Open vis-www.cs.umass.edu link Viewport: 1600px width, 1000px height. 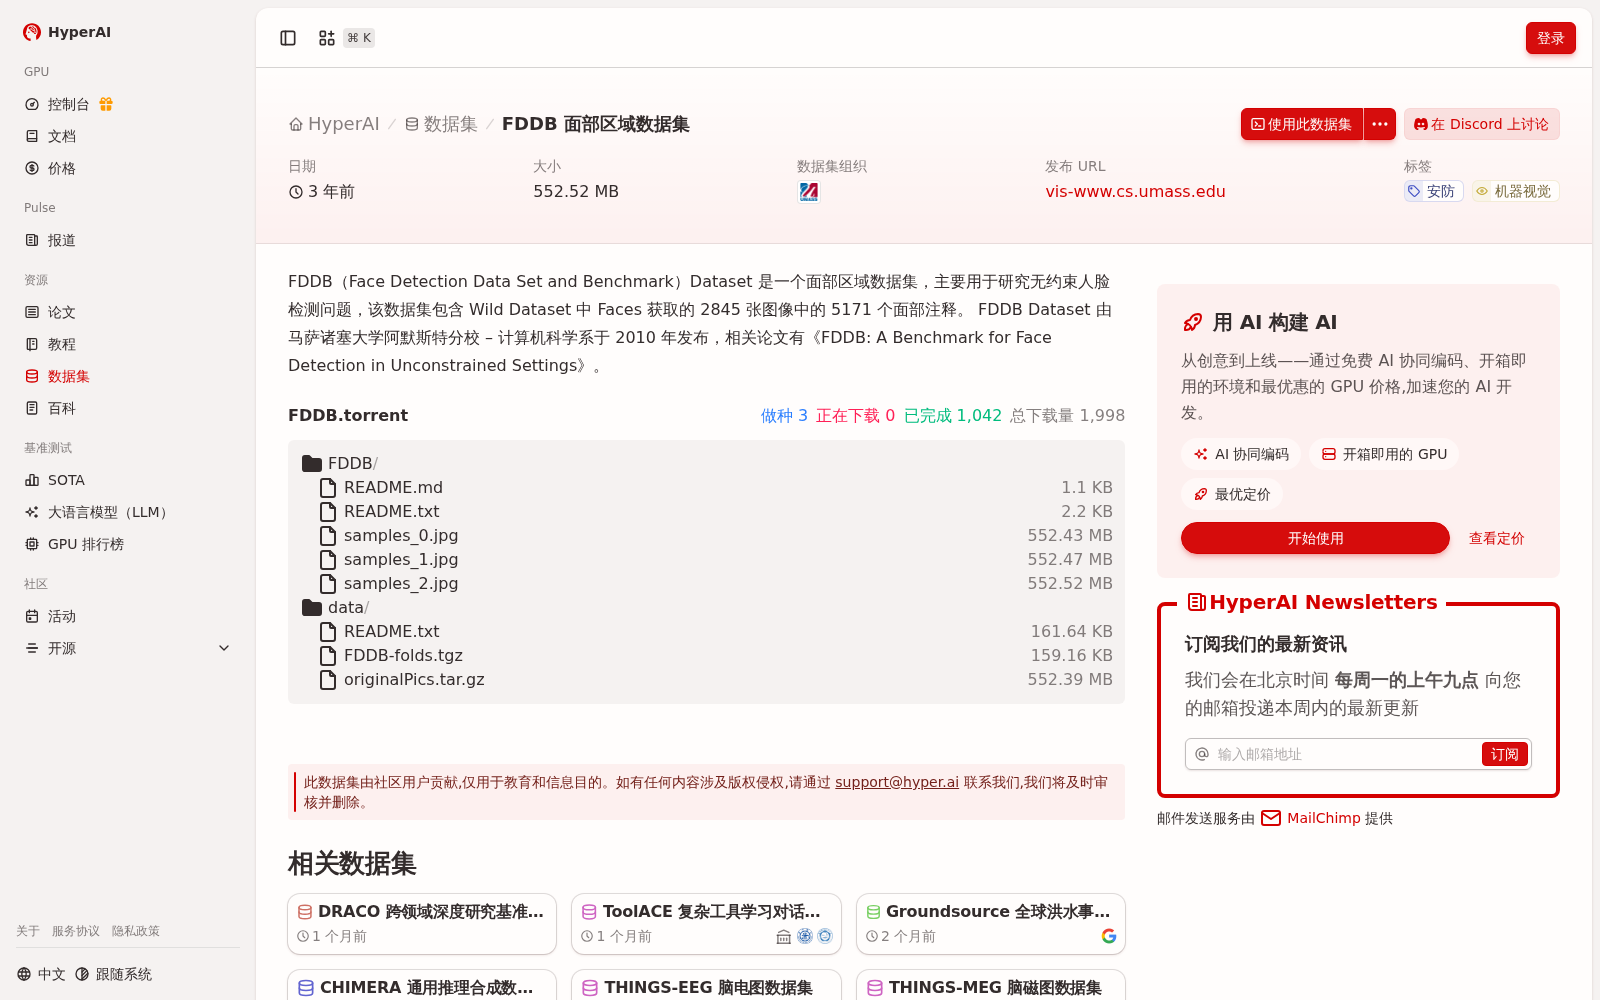[1135, 191]
